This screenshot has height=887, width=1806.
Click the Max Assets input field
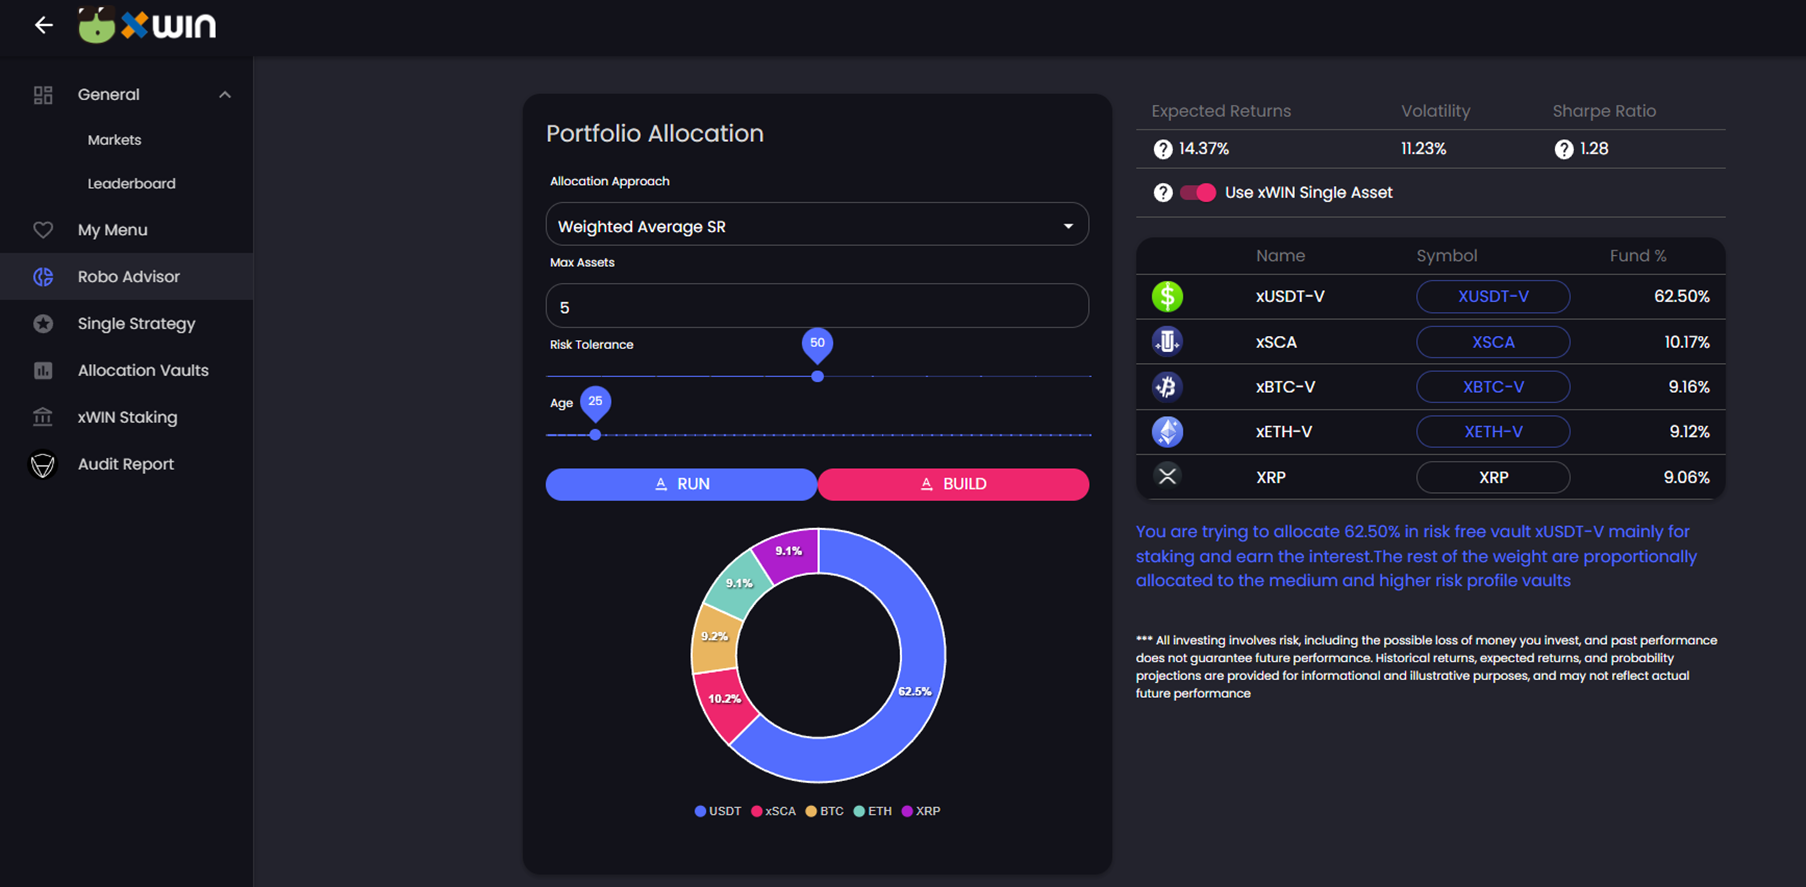tap(817, 307)
